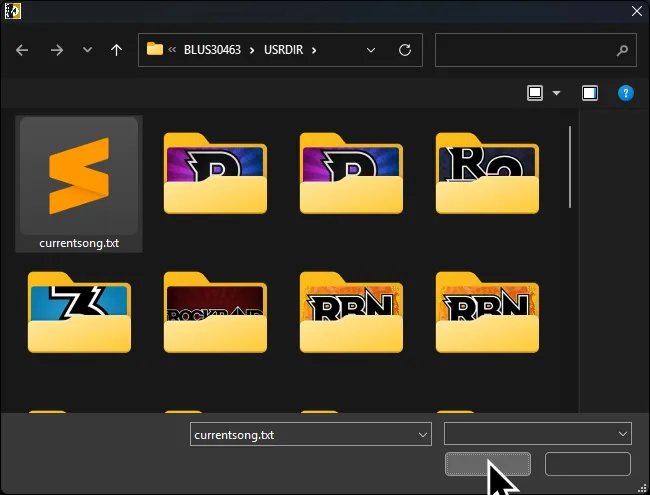Screen dimensions: 650x495
Task: Click the Cancel button at bottom right
Action: point(588,464)
